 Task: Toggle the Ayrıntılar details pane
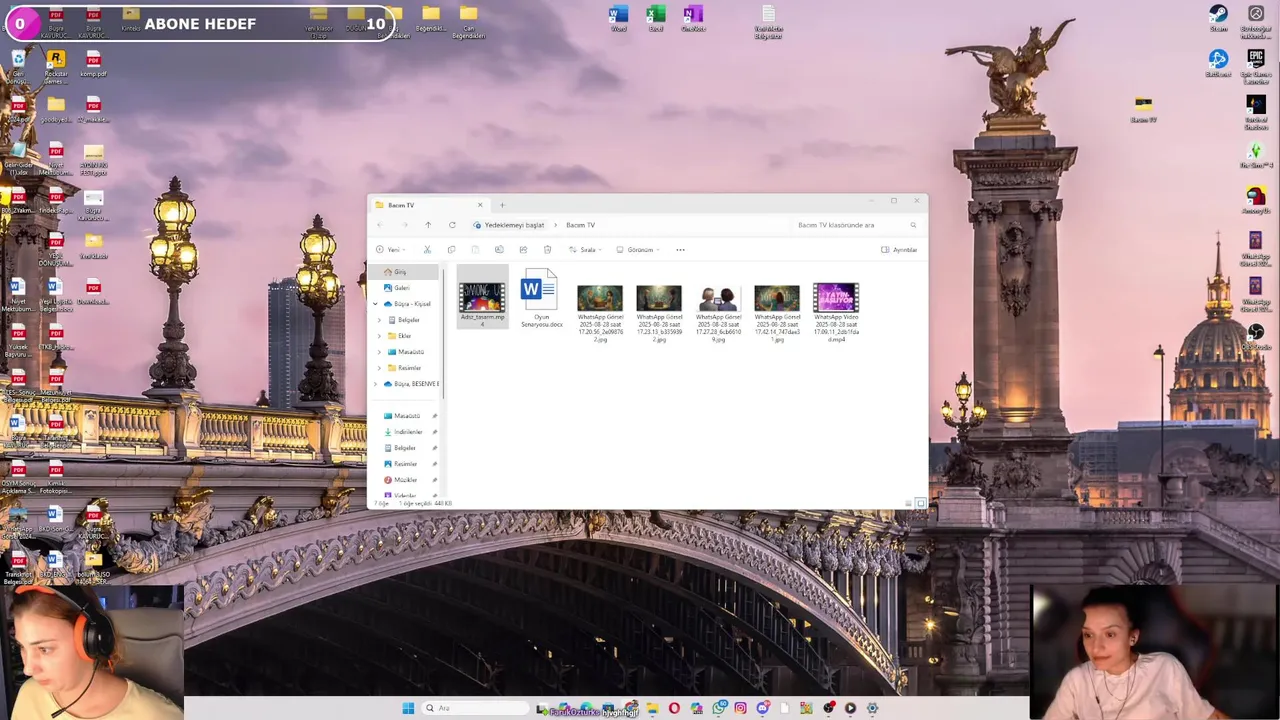tap(899, 250)
